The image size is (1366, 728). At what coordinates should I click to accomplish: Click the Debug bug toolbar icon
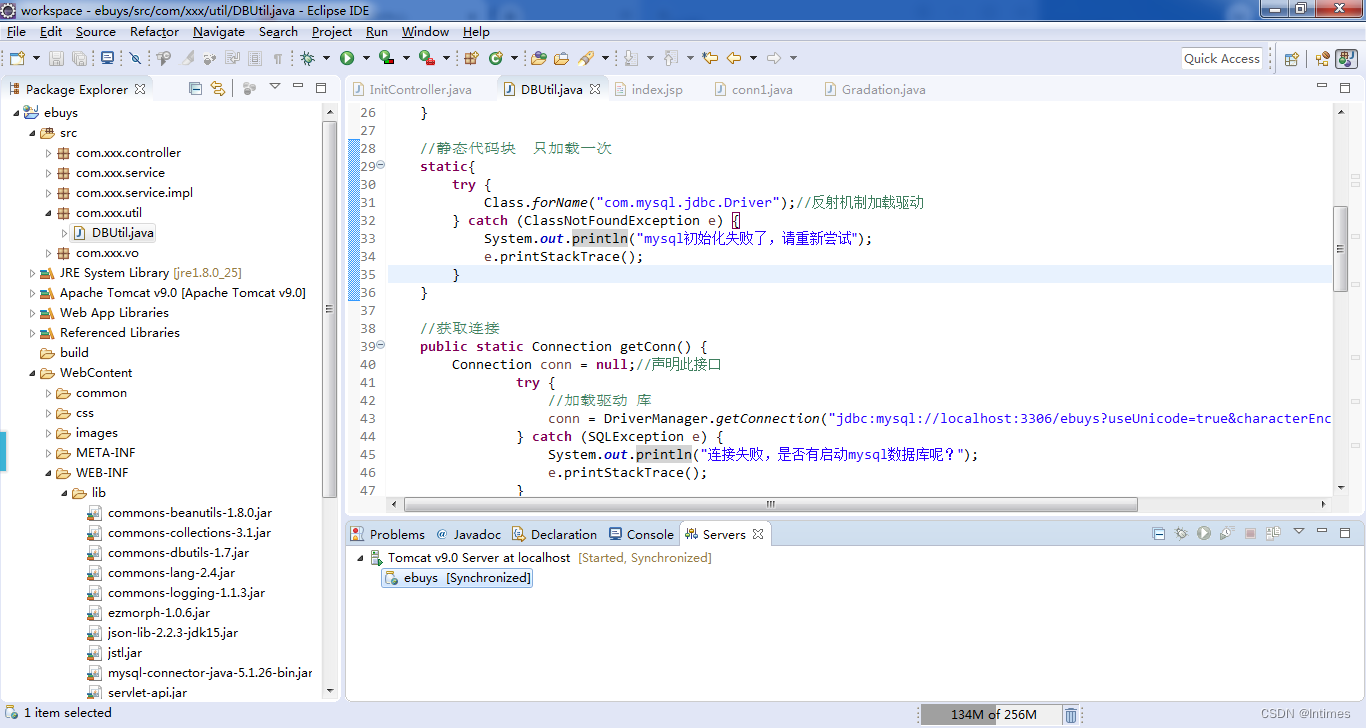coord(307,58)
